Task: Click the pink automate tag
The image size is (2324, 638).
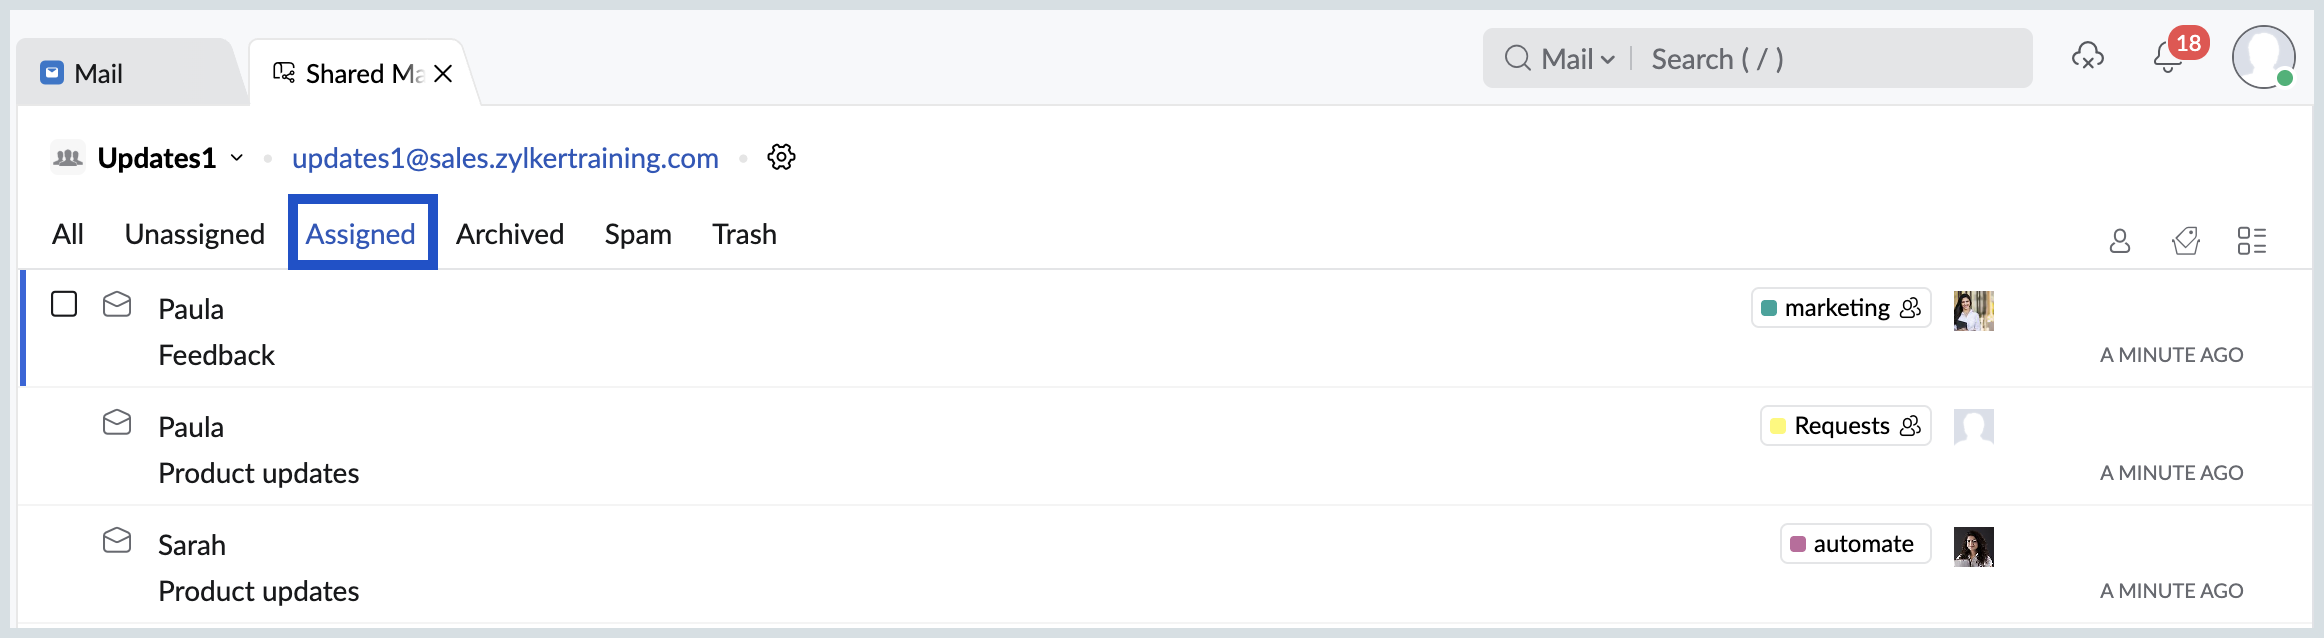Action: tap(1854, 544)
